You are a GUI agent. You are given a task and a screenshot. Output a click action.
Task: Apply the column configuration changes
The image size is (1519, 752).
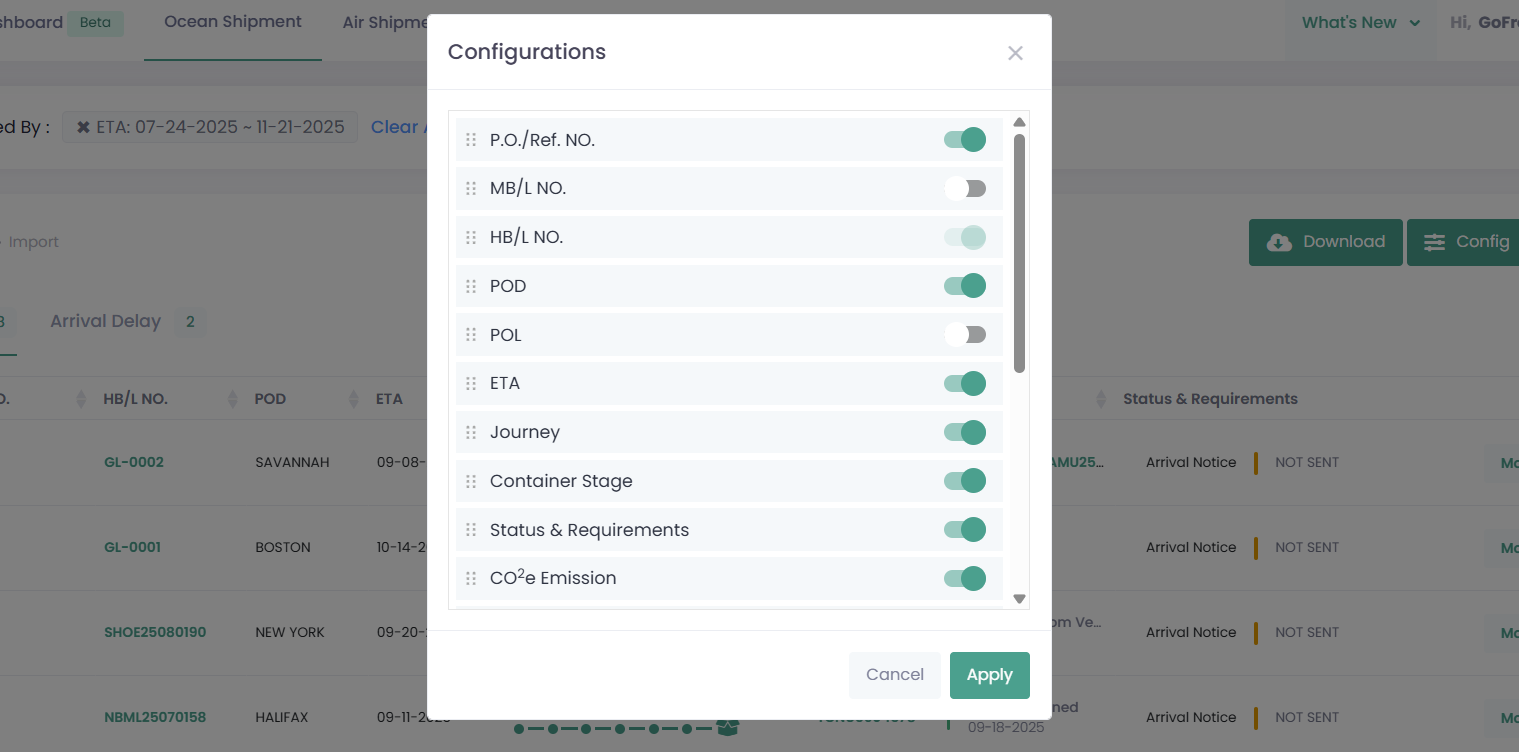point(989,675)
